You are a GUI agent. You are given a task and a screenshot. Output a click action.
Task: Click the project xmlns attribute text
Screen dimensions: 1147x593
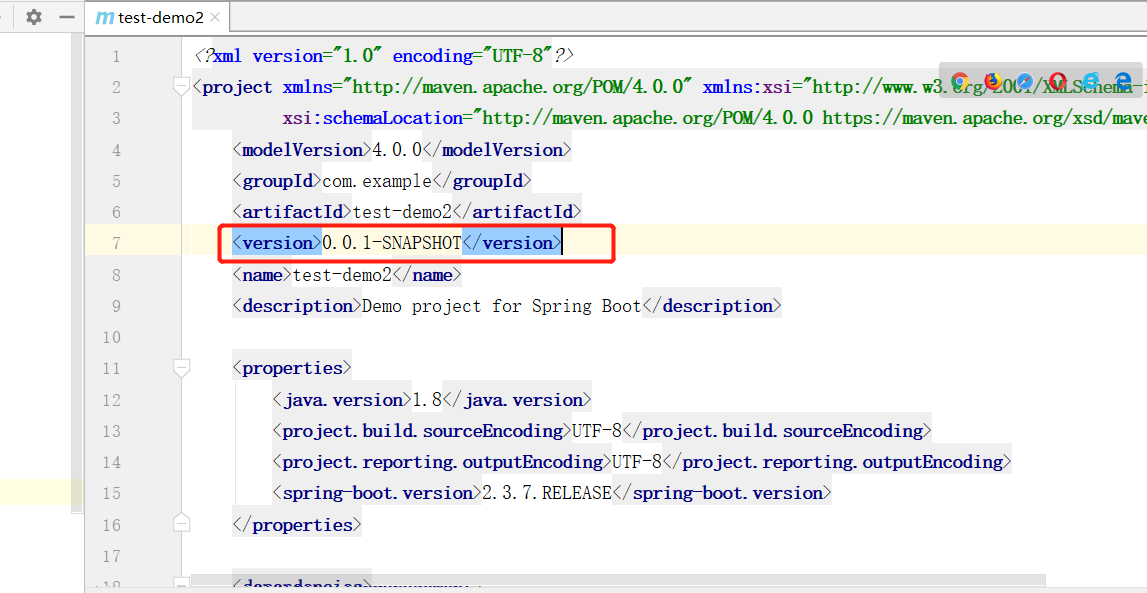tap(487, 88)
